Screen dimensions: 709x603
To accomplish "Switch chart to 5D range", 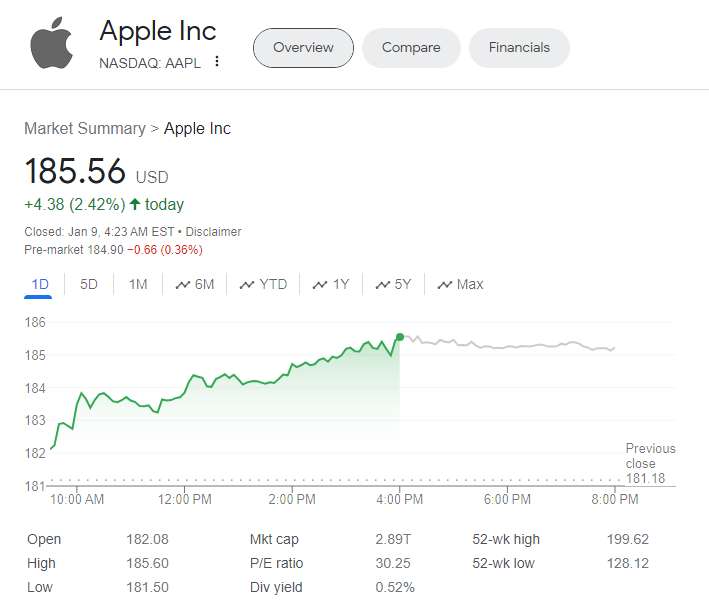I will (89, 284).
